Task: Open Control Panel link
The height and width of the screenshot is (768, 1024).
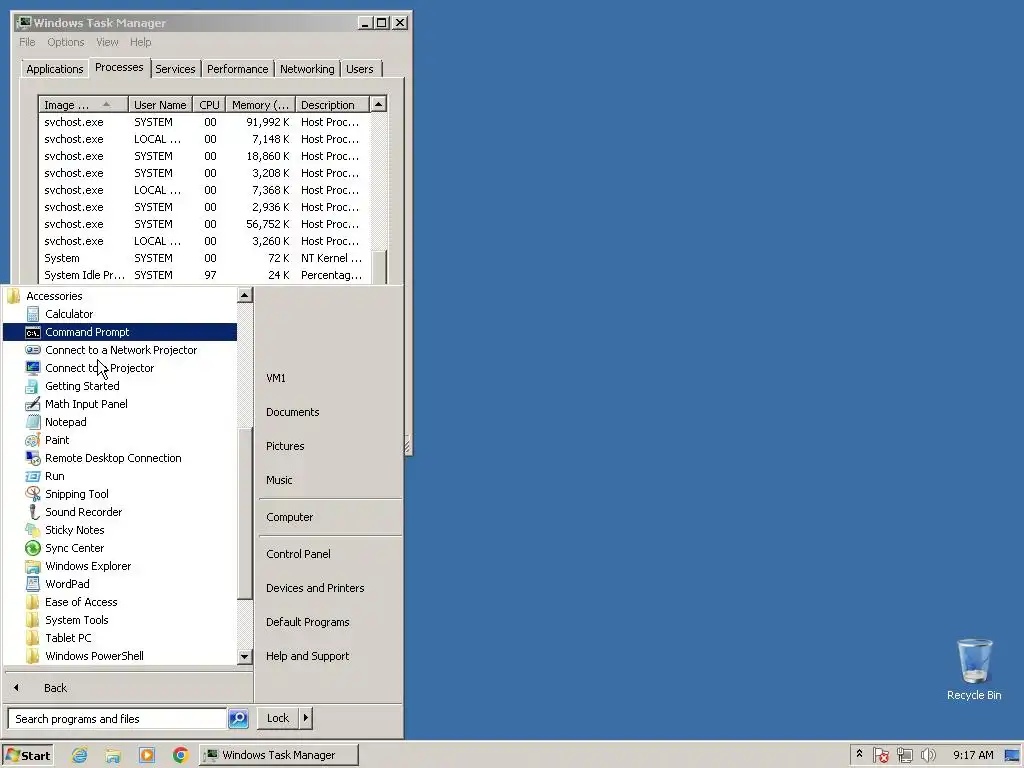Action: [x=298, y=554]
